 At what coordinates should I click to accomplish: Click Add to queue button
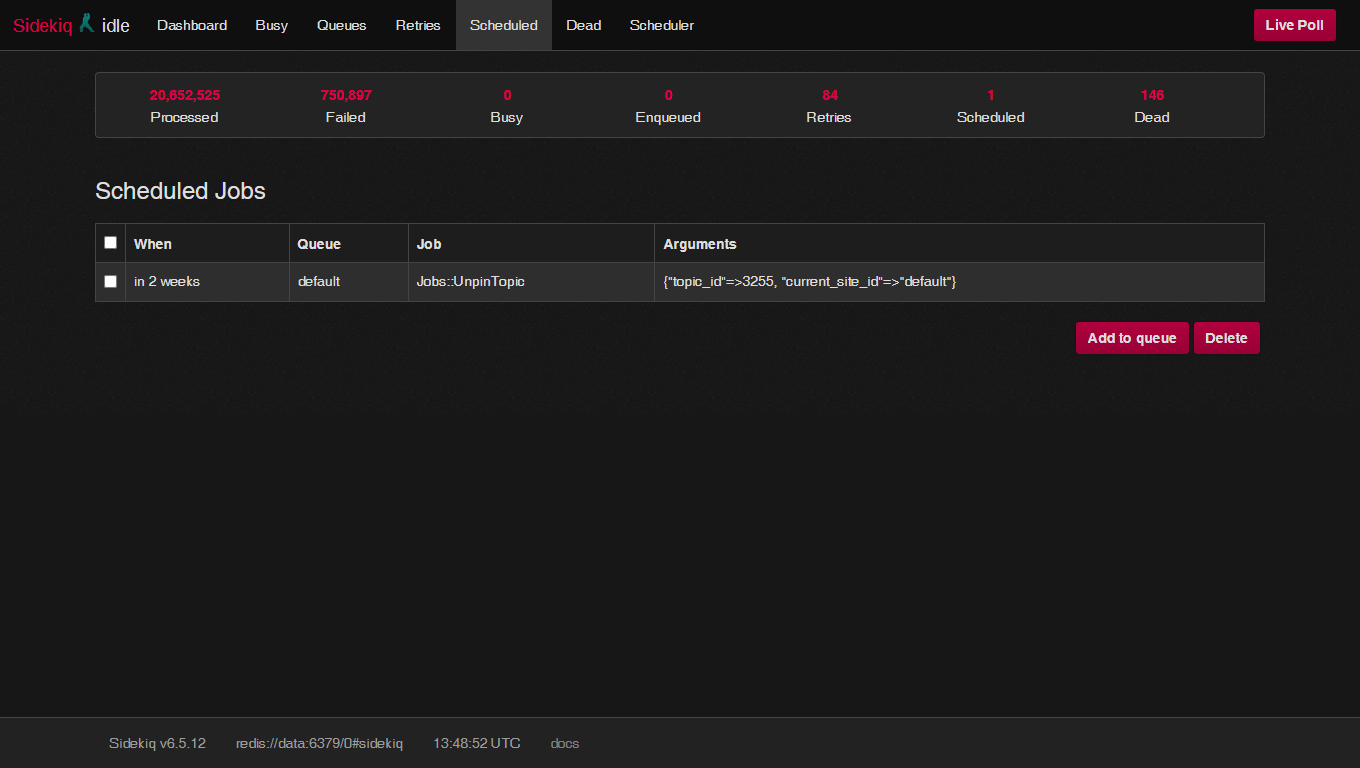pyautogui.click(x=1132, y=338)
